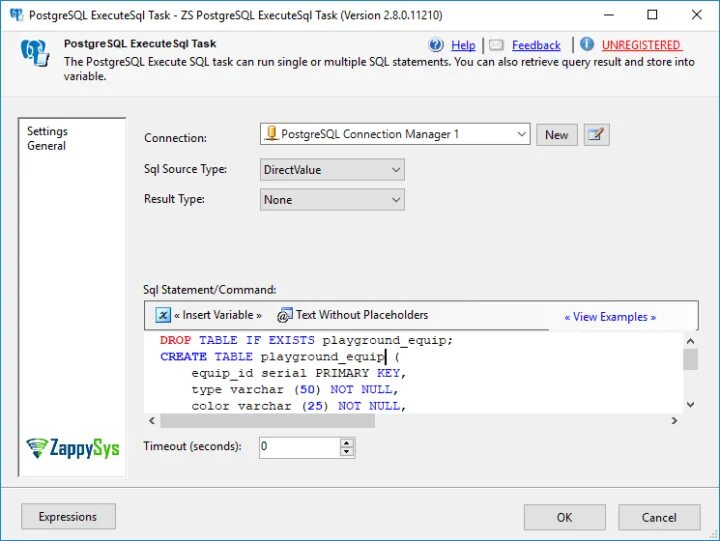Open the Expressions button

click(x=68, y=517)
